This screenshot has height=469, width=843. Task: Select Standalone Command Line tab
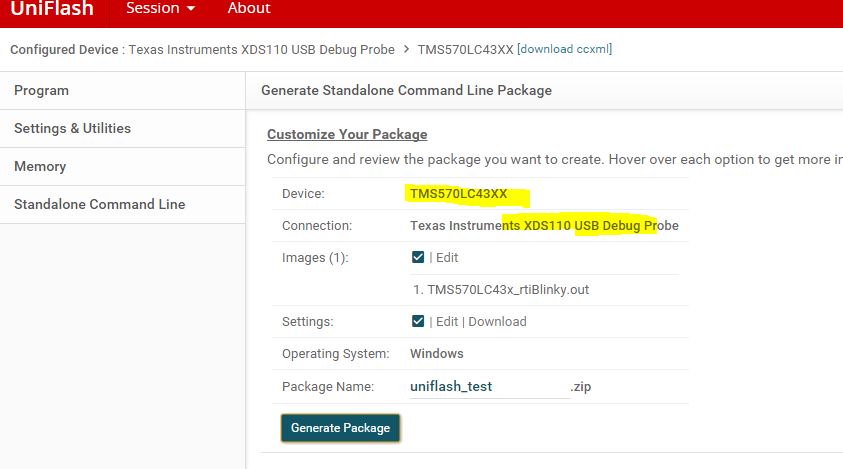pos(123,204)
